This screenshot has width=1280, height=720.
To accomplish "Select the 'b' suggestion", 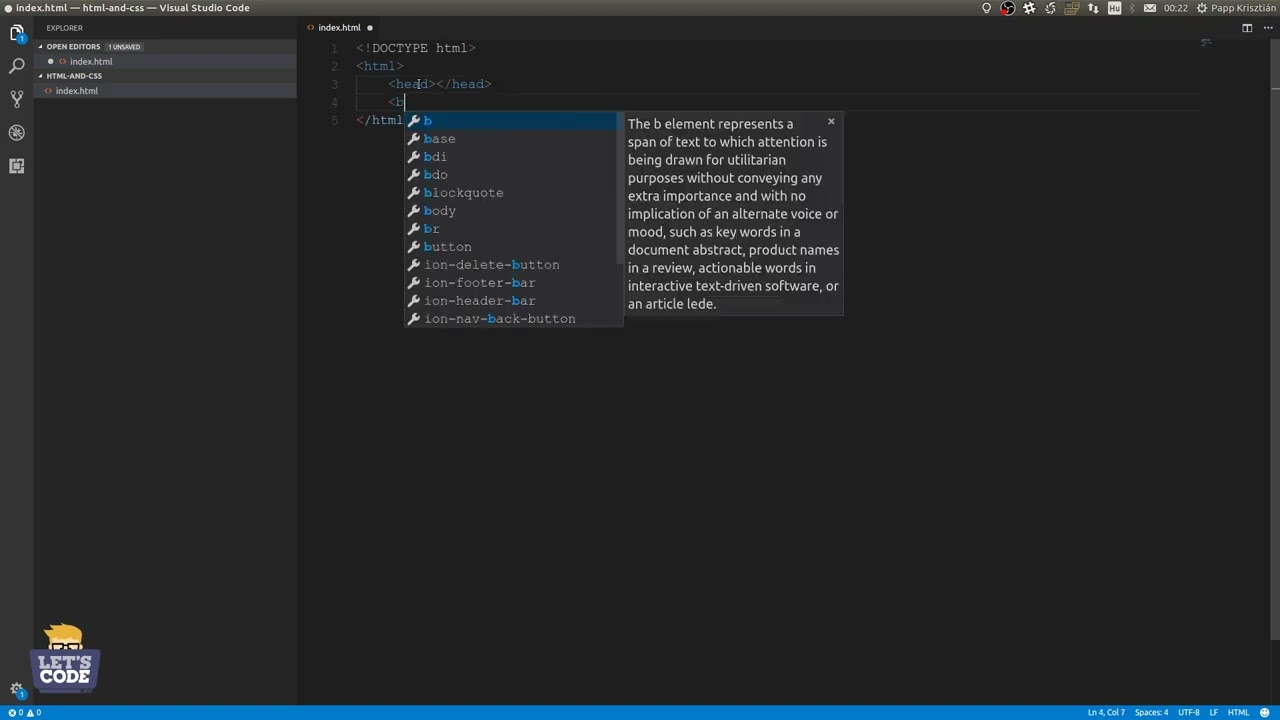I will coord(513,121).
